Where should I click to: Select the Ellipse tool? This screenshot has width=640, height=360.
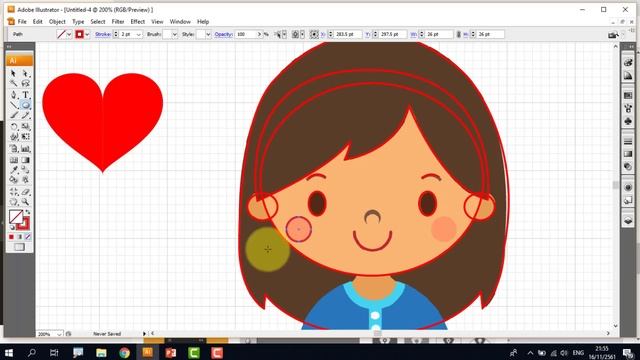tap(25, 105)
